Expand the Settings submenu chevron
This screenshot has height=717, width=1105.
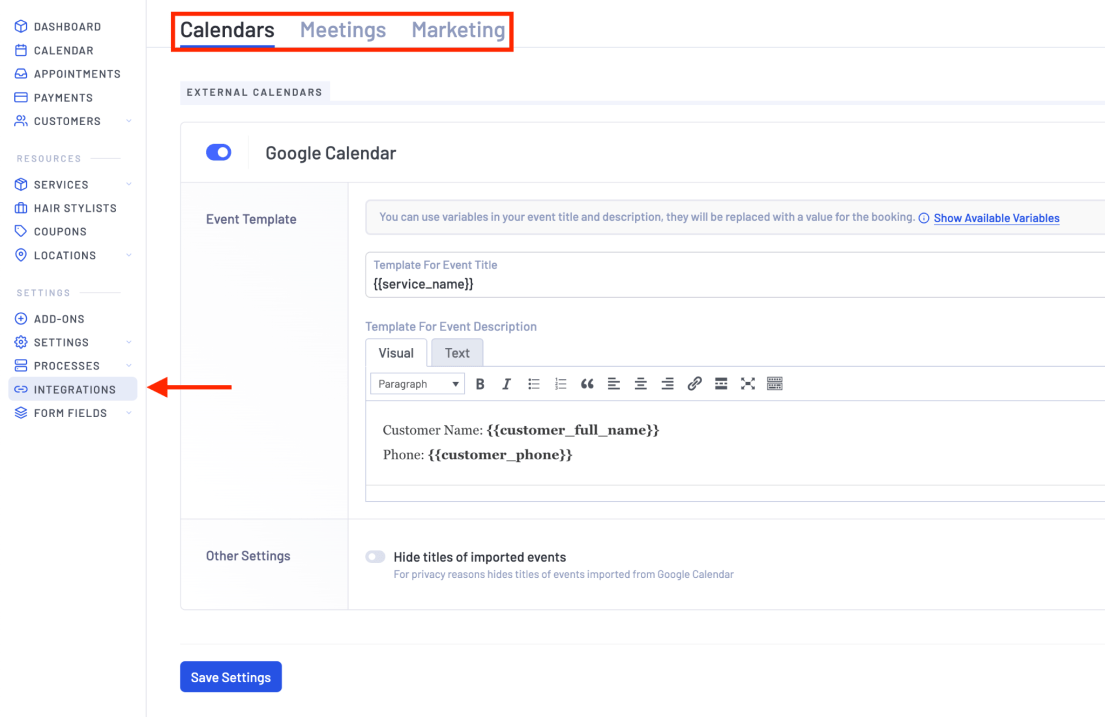(x=129, y=342)
